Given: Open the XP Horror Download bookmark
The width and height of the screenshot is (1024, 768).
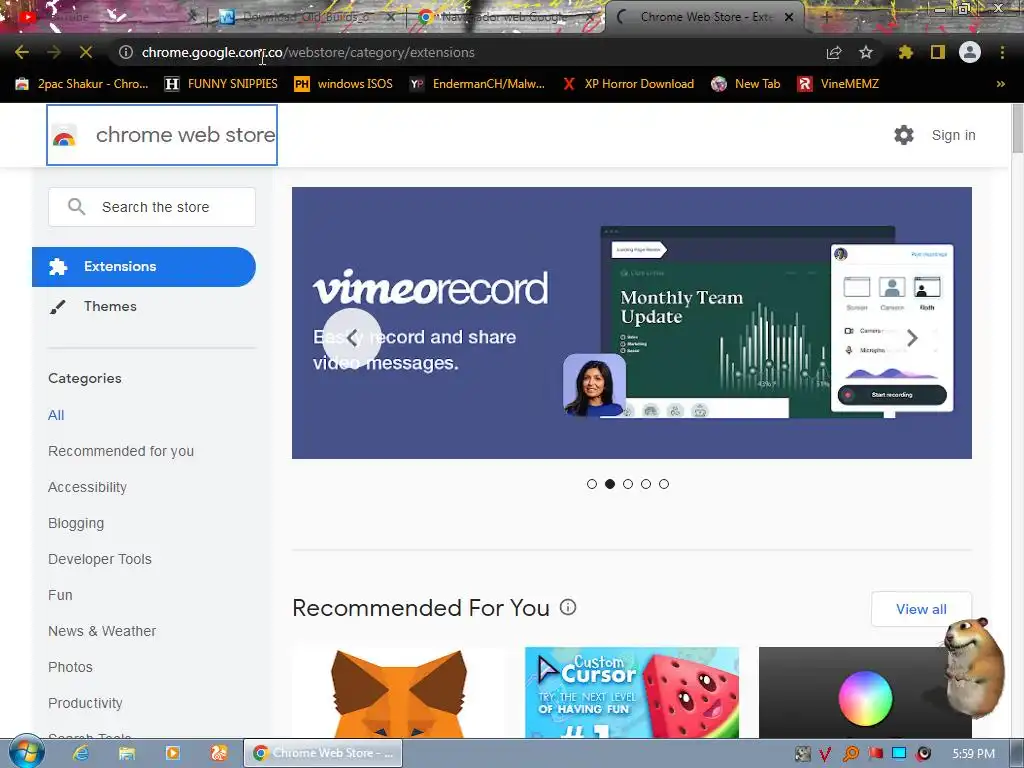Looking at the screenshot, I should click(629, 84).
